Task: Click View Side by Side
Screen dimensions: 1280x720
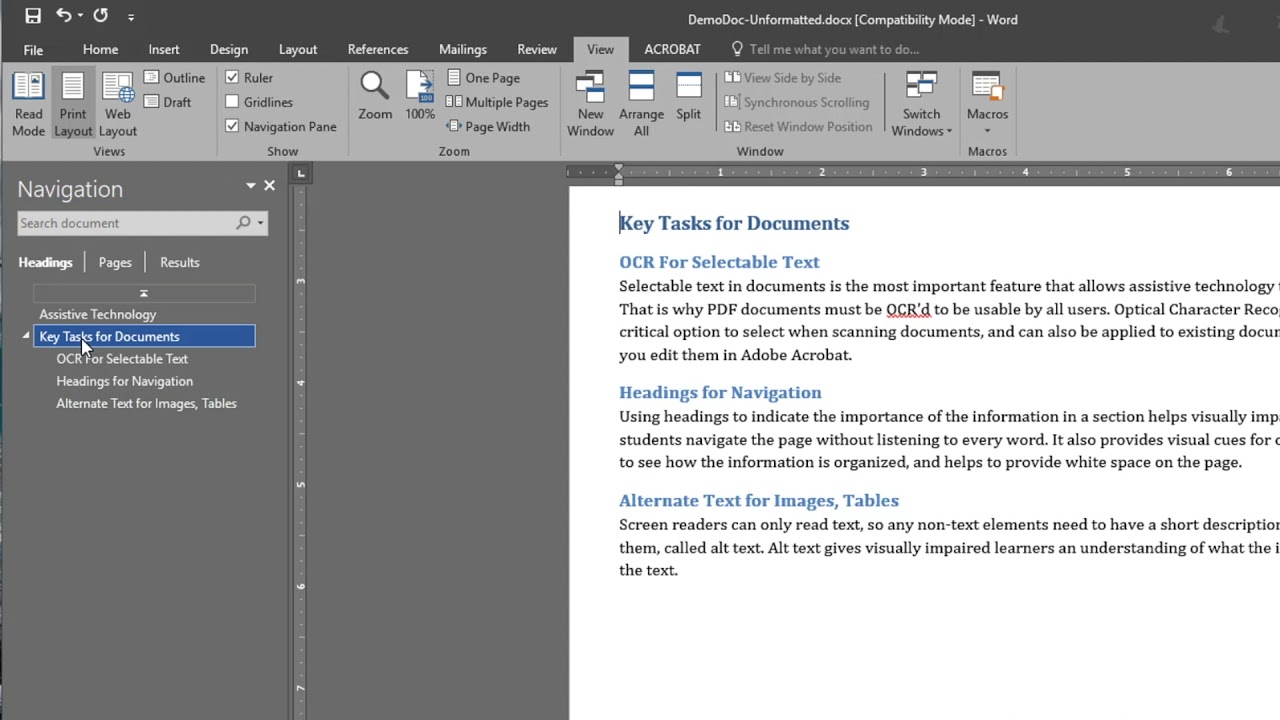Action: pos(782,77)
